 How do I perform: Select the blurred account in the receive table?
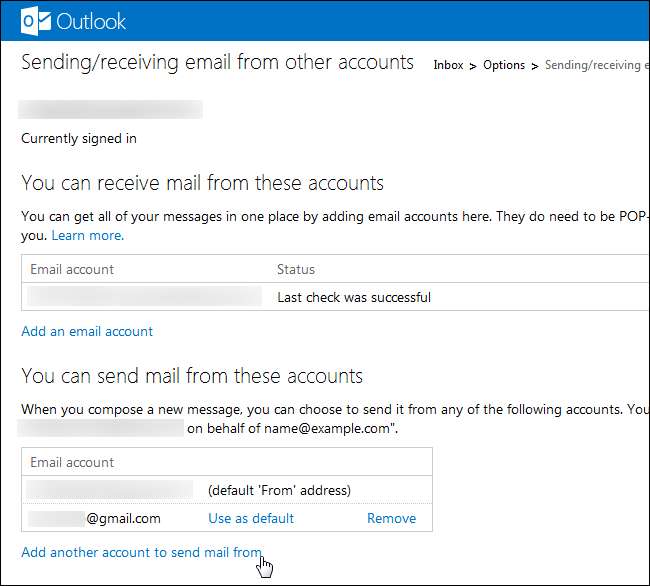point(145,297)
